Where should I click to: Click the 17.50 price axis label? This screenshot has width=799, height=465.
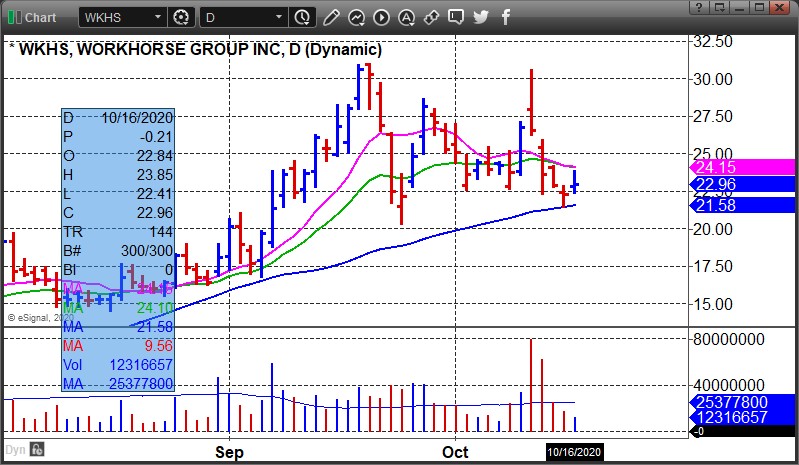tap(713, 266)
